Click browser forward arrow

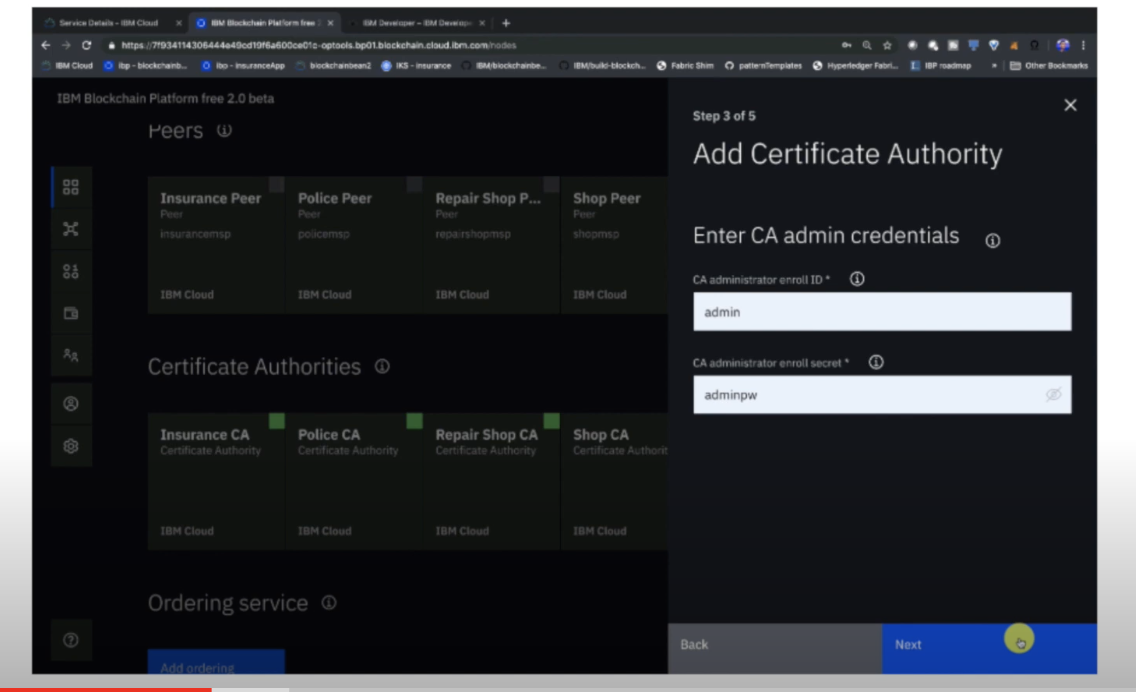pyautogui.click(x=66, y=45)
